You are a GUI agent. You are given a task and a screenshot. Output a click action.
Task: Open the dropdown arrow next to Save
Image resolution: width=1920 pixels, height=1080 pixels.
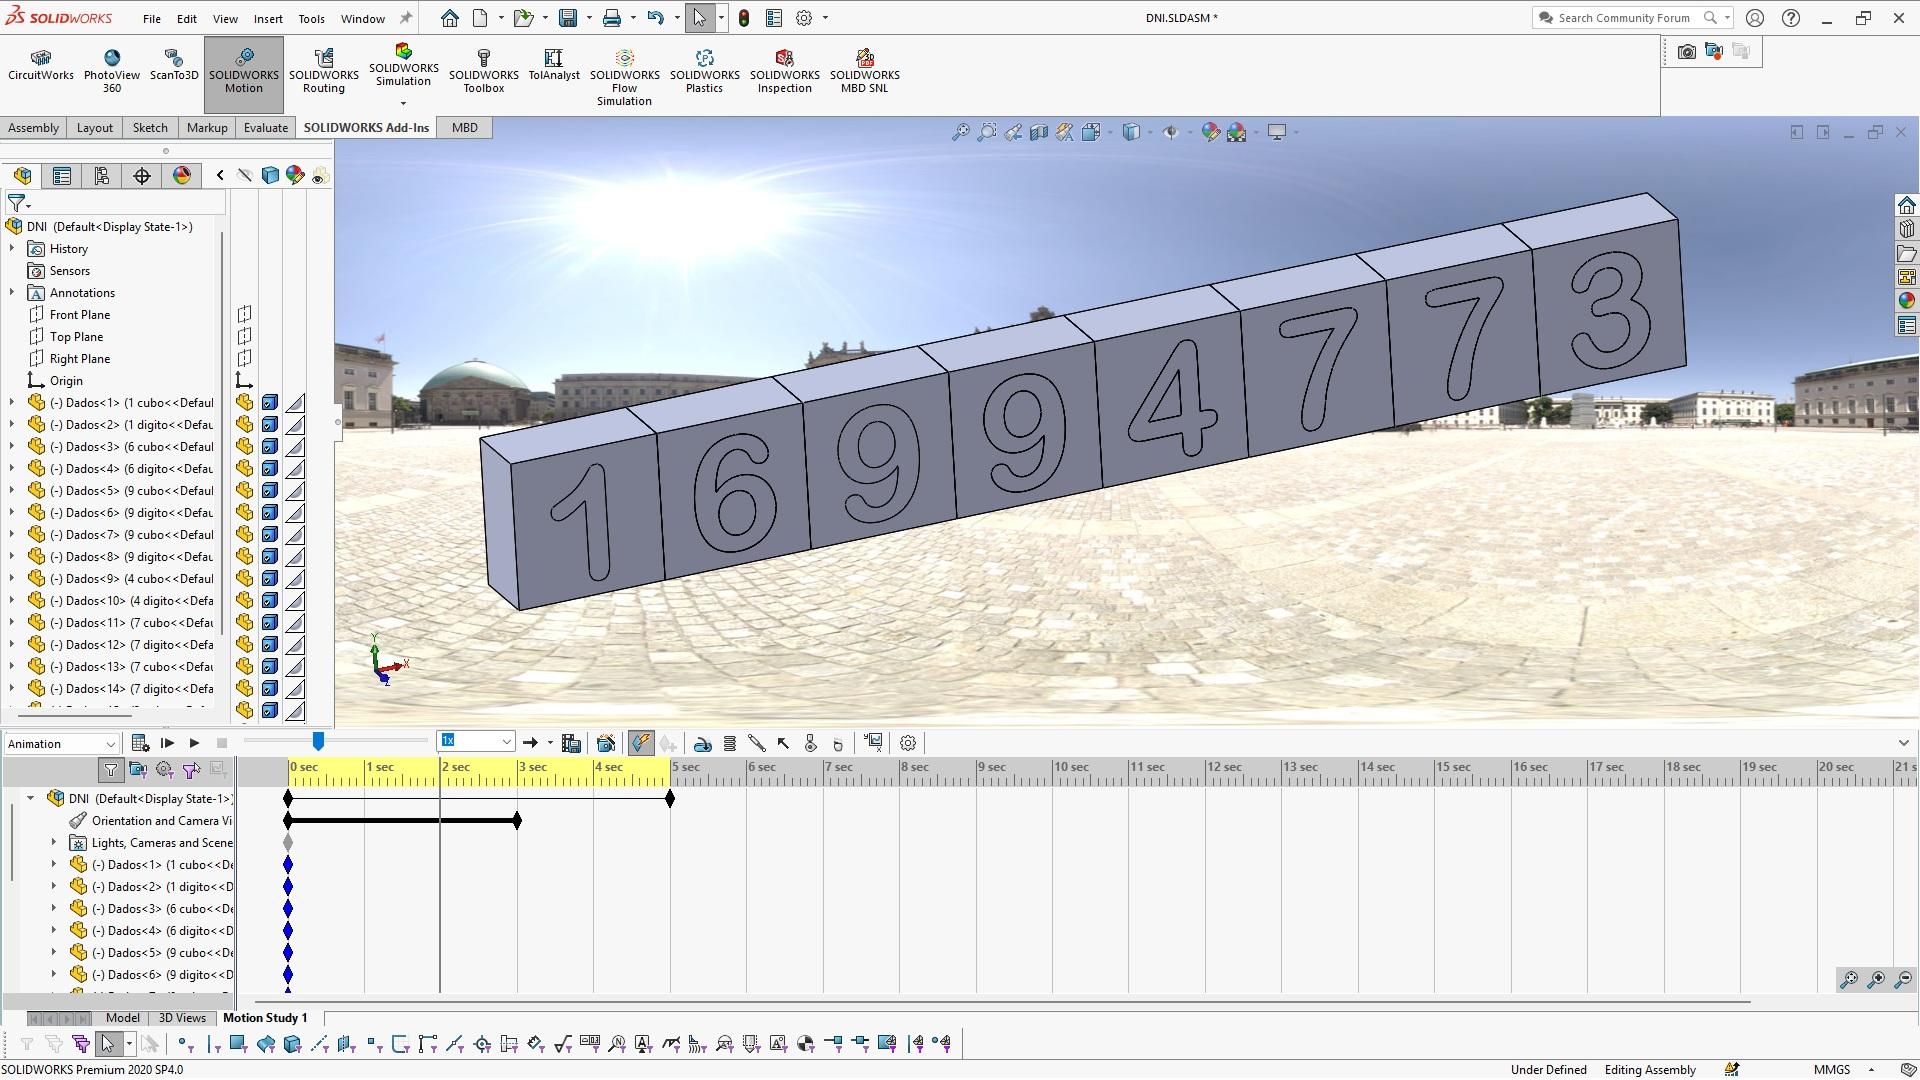589,18
